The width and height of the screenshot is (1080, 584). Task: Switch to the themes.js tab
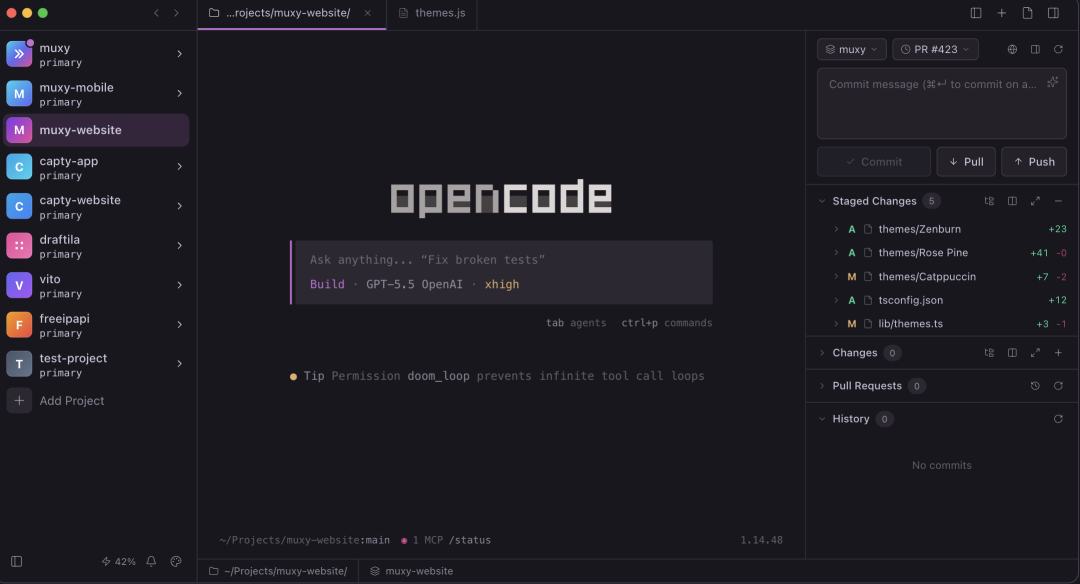pos(432,13)
